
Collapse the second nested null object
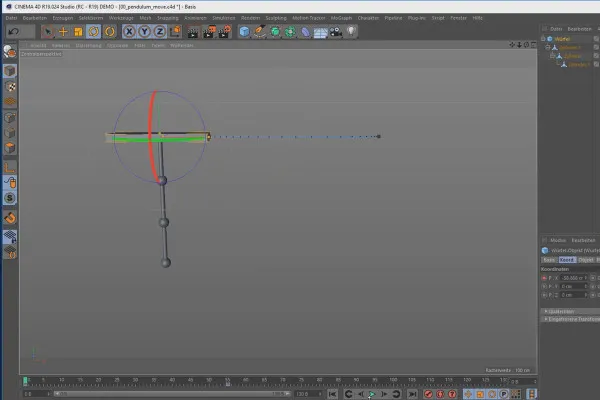click(552, 56)
